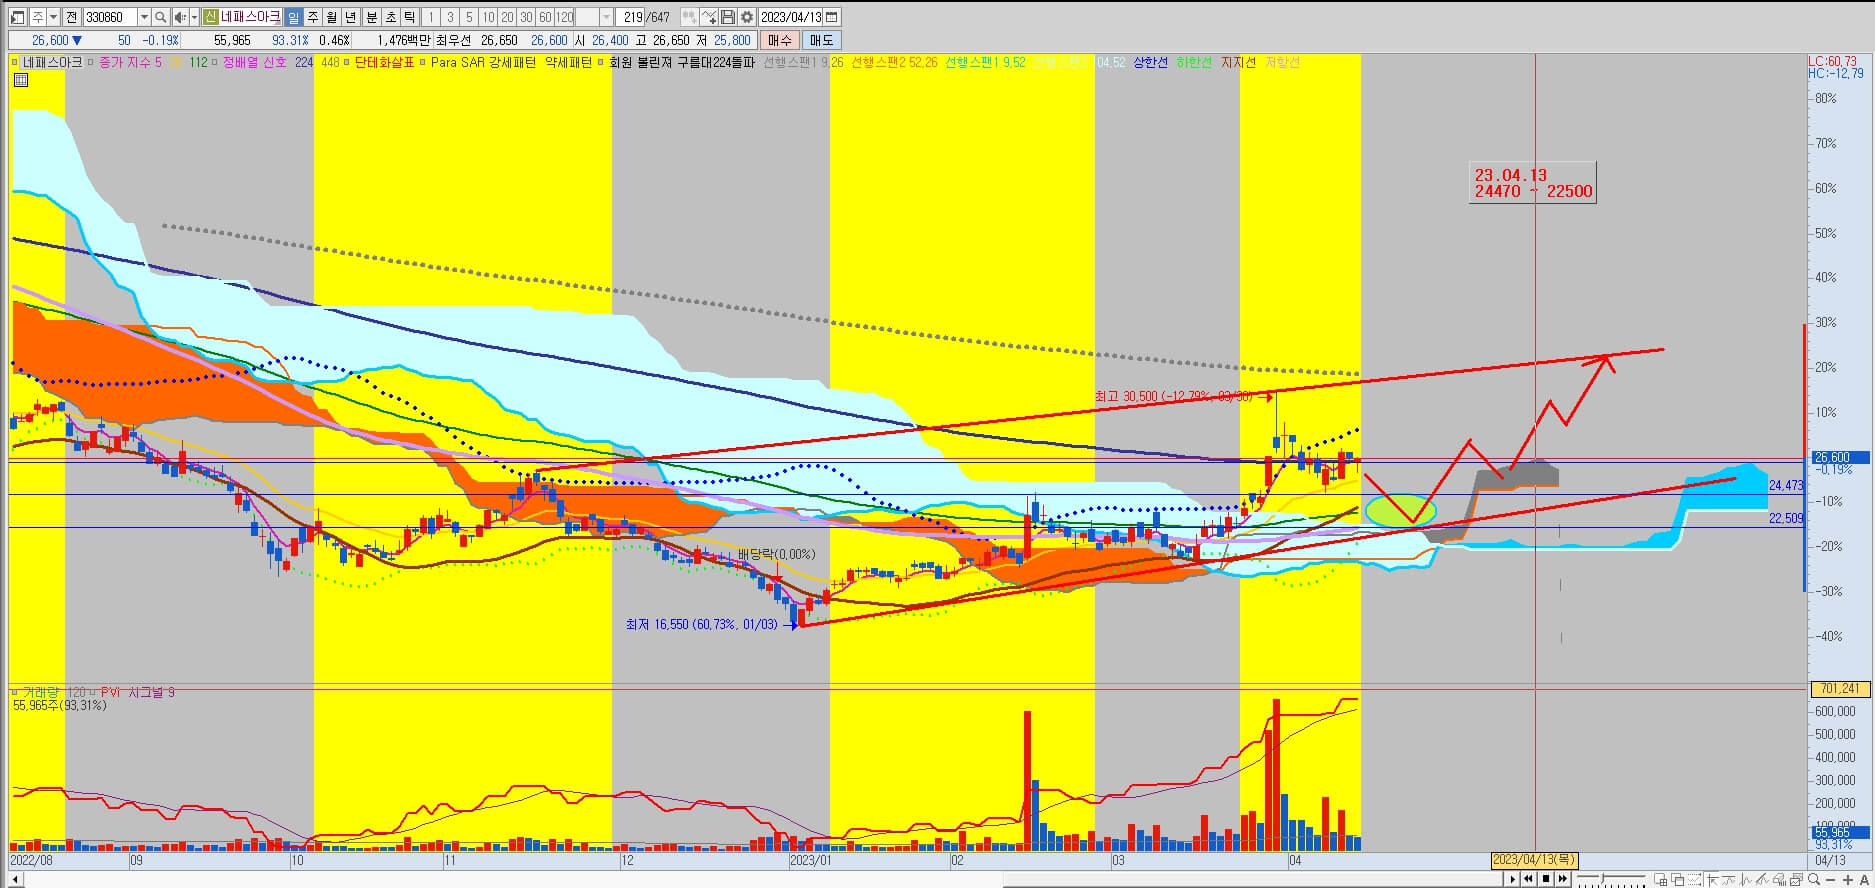Screen dimensions: 1875x888
Task: Toggle the 네패스아크 legend checkbox
Action: 14,62
